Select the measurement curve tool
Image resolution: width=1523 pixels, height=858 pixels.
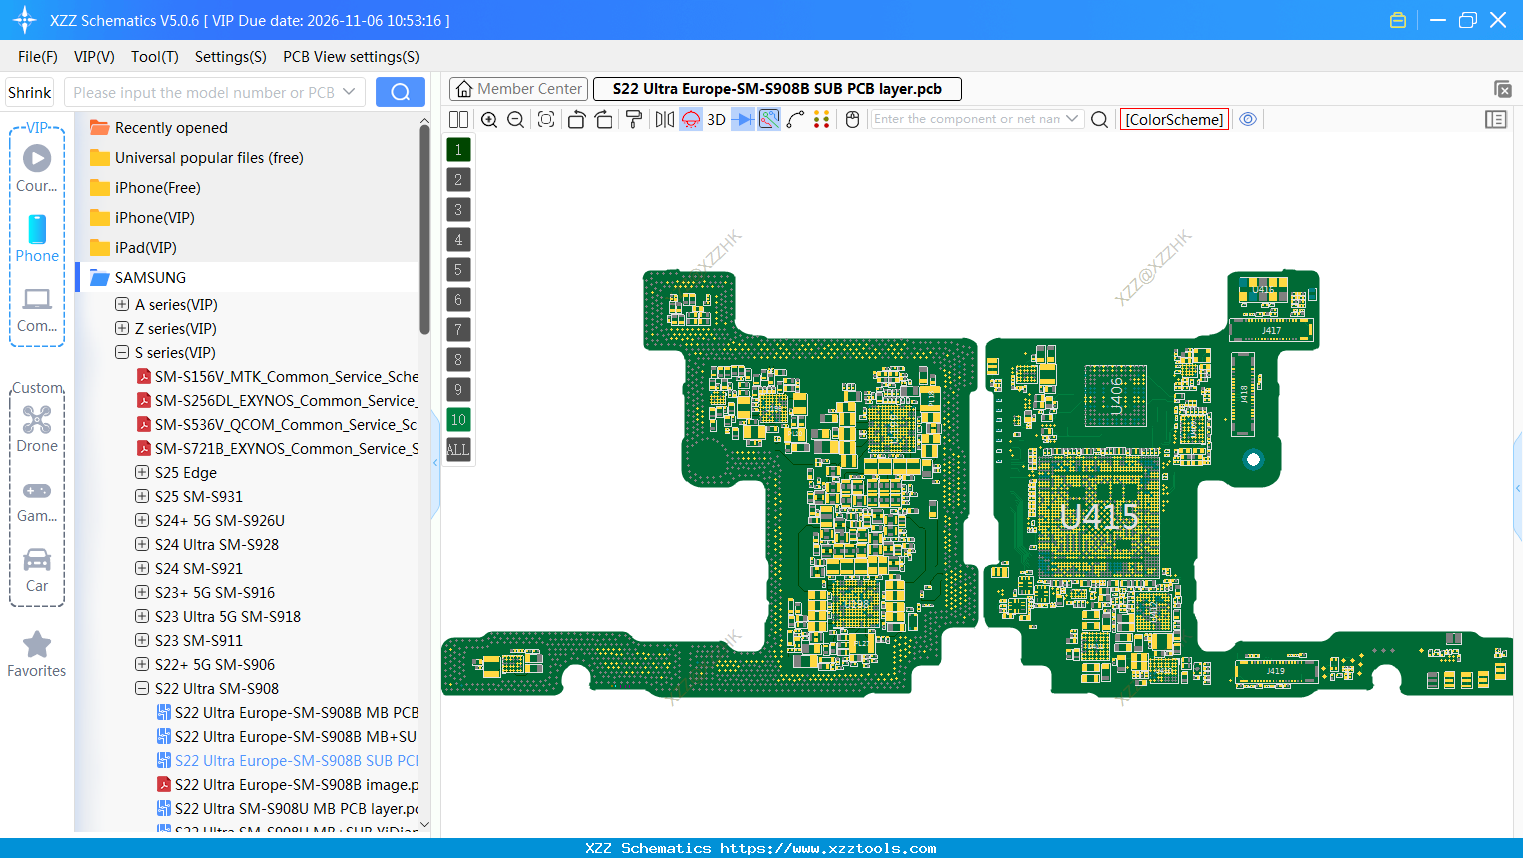tap(794, 119)
